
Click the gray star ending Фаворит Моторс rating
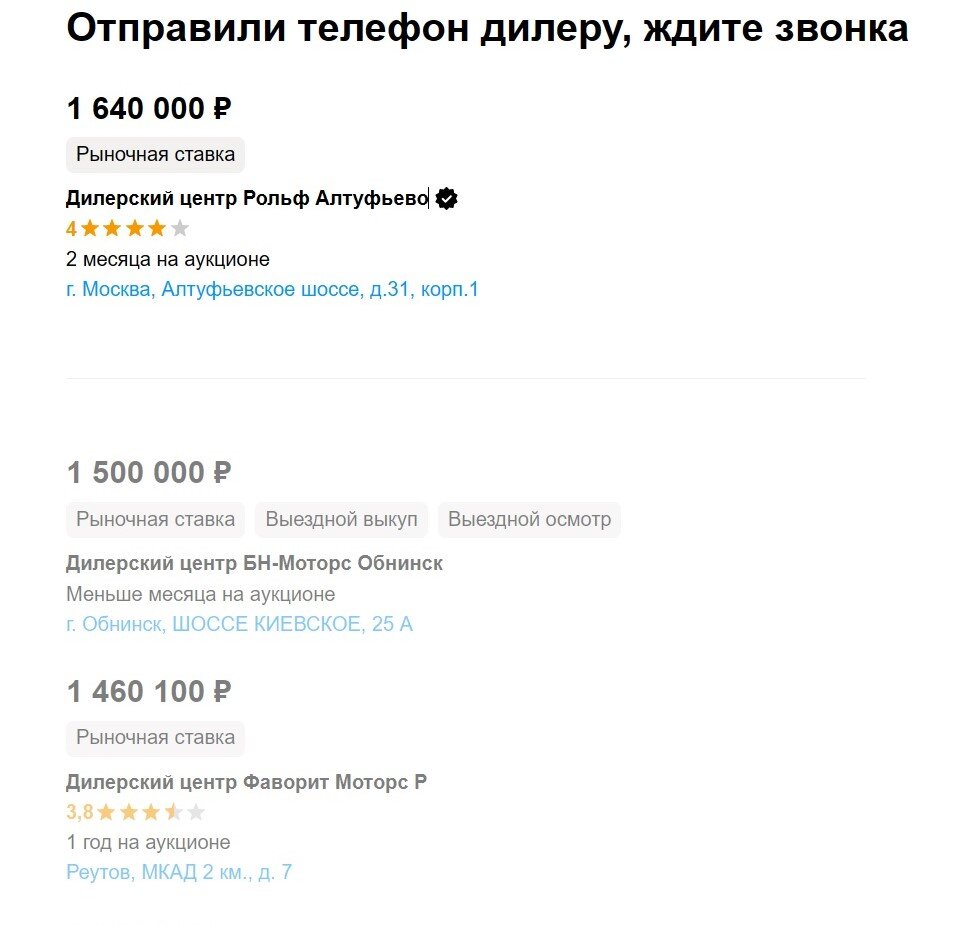197,811
